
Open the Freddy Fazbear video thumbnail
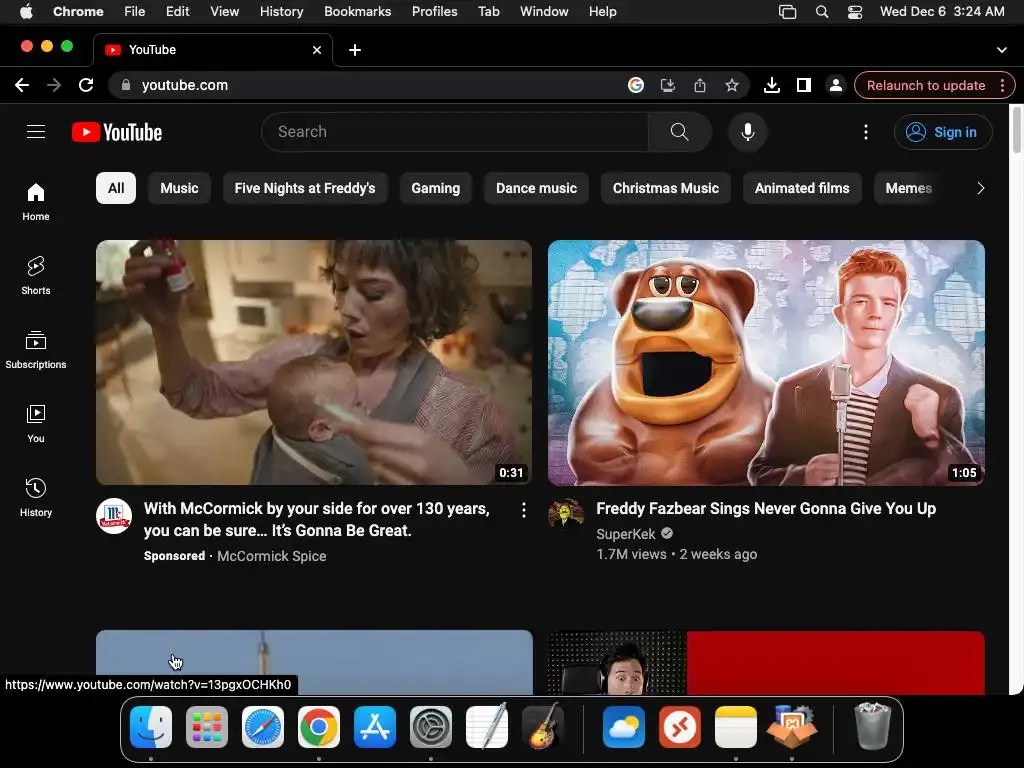click(x=766, y=362)
